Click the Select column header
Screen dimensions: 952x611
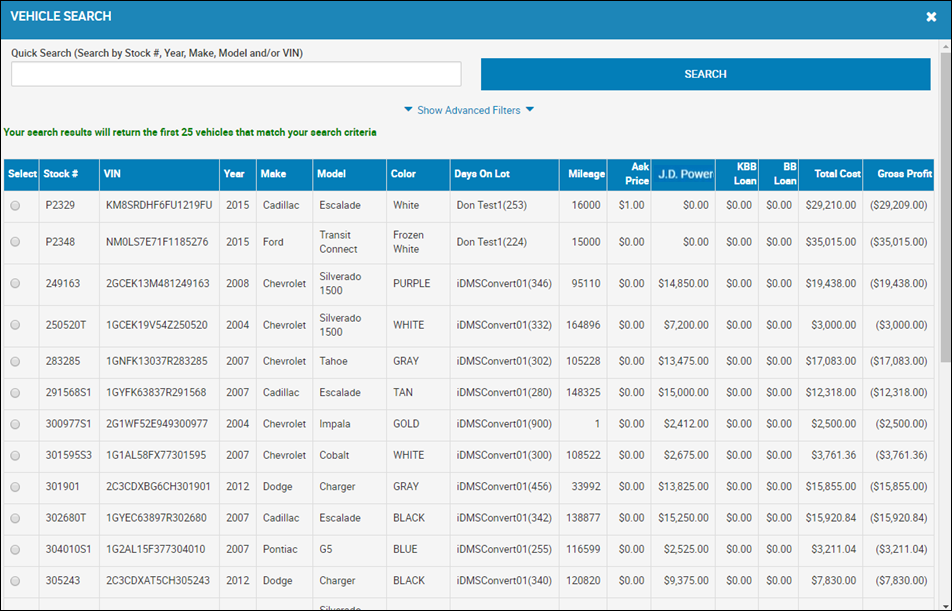(x=22, y=174)
